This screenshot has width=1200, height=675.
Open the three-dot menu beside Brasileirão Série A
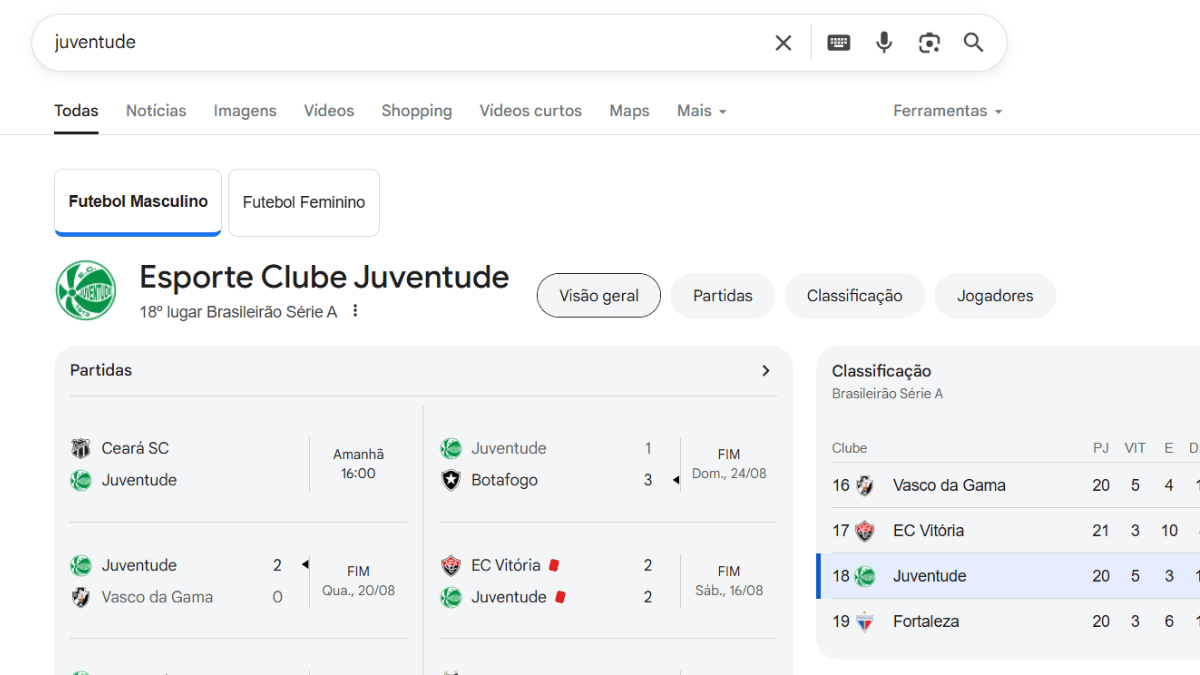tap(355, 311)
